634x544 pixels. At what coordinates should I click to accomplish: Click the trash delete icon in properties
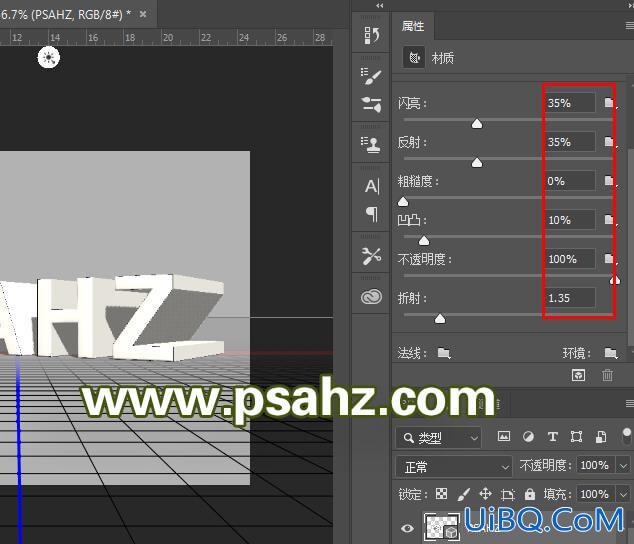(607, 375)
